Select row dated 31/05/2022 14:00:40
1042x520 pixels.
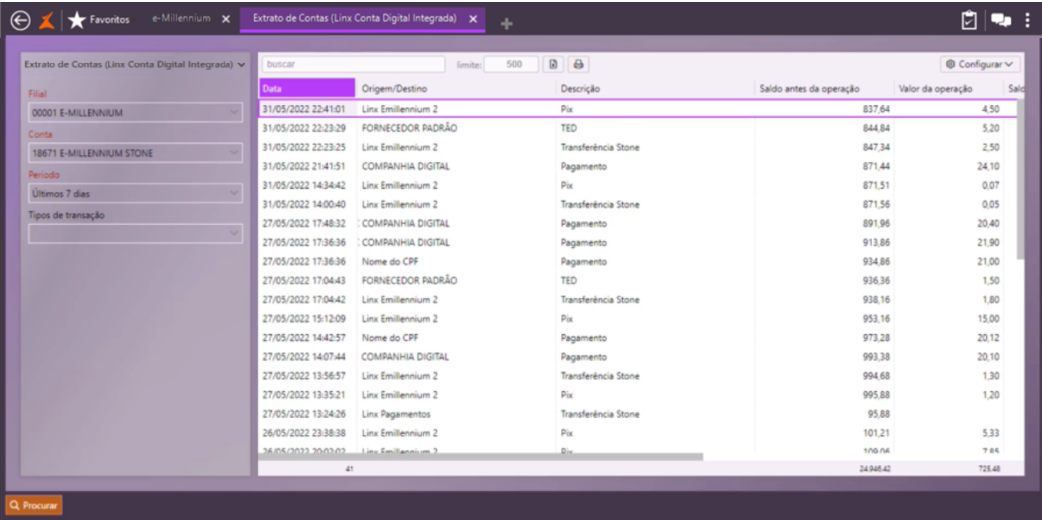tap(636, 204)
